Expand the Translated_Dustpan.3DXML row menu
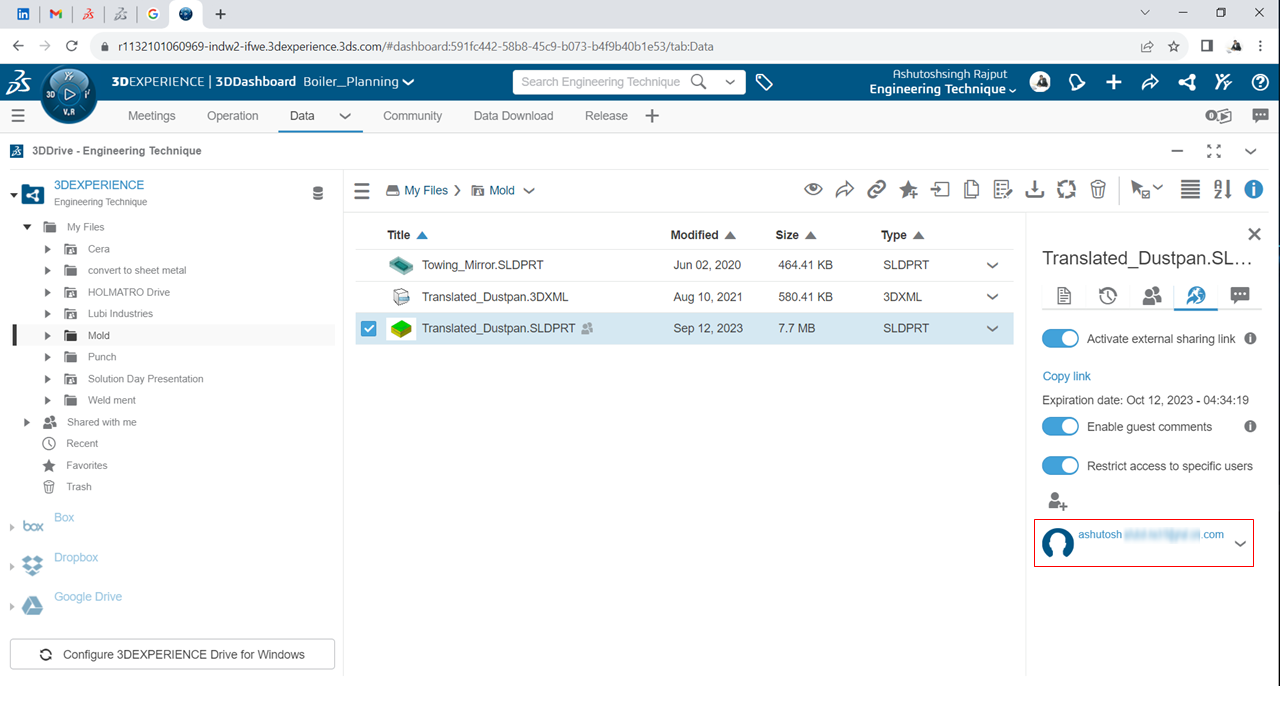 pyautogui.click(x=993, y=297)
